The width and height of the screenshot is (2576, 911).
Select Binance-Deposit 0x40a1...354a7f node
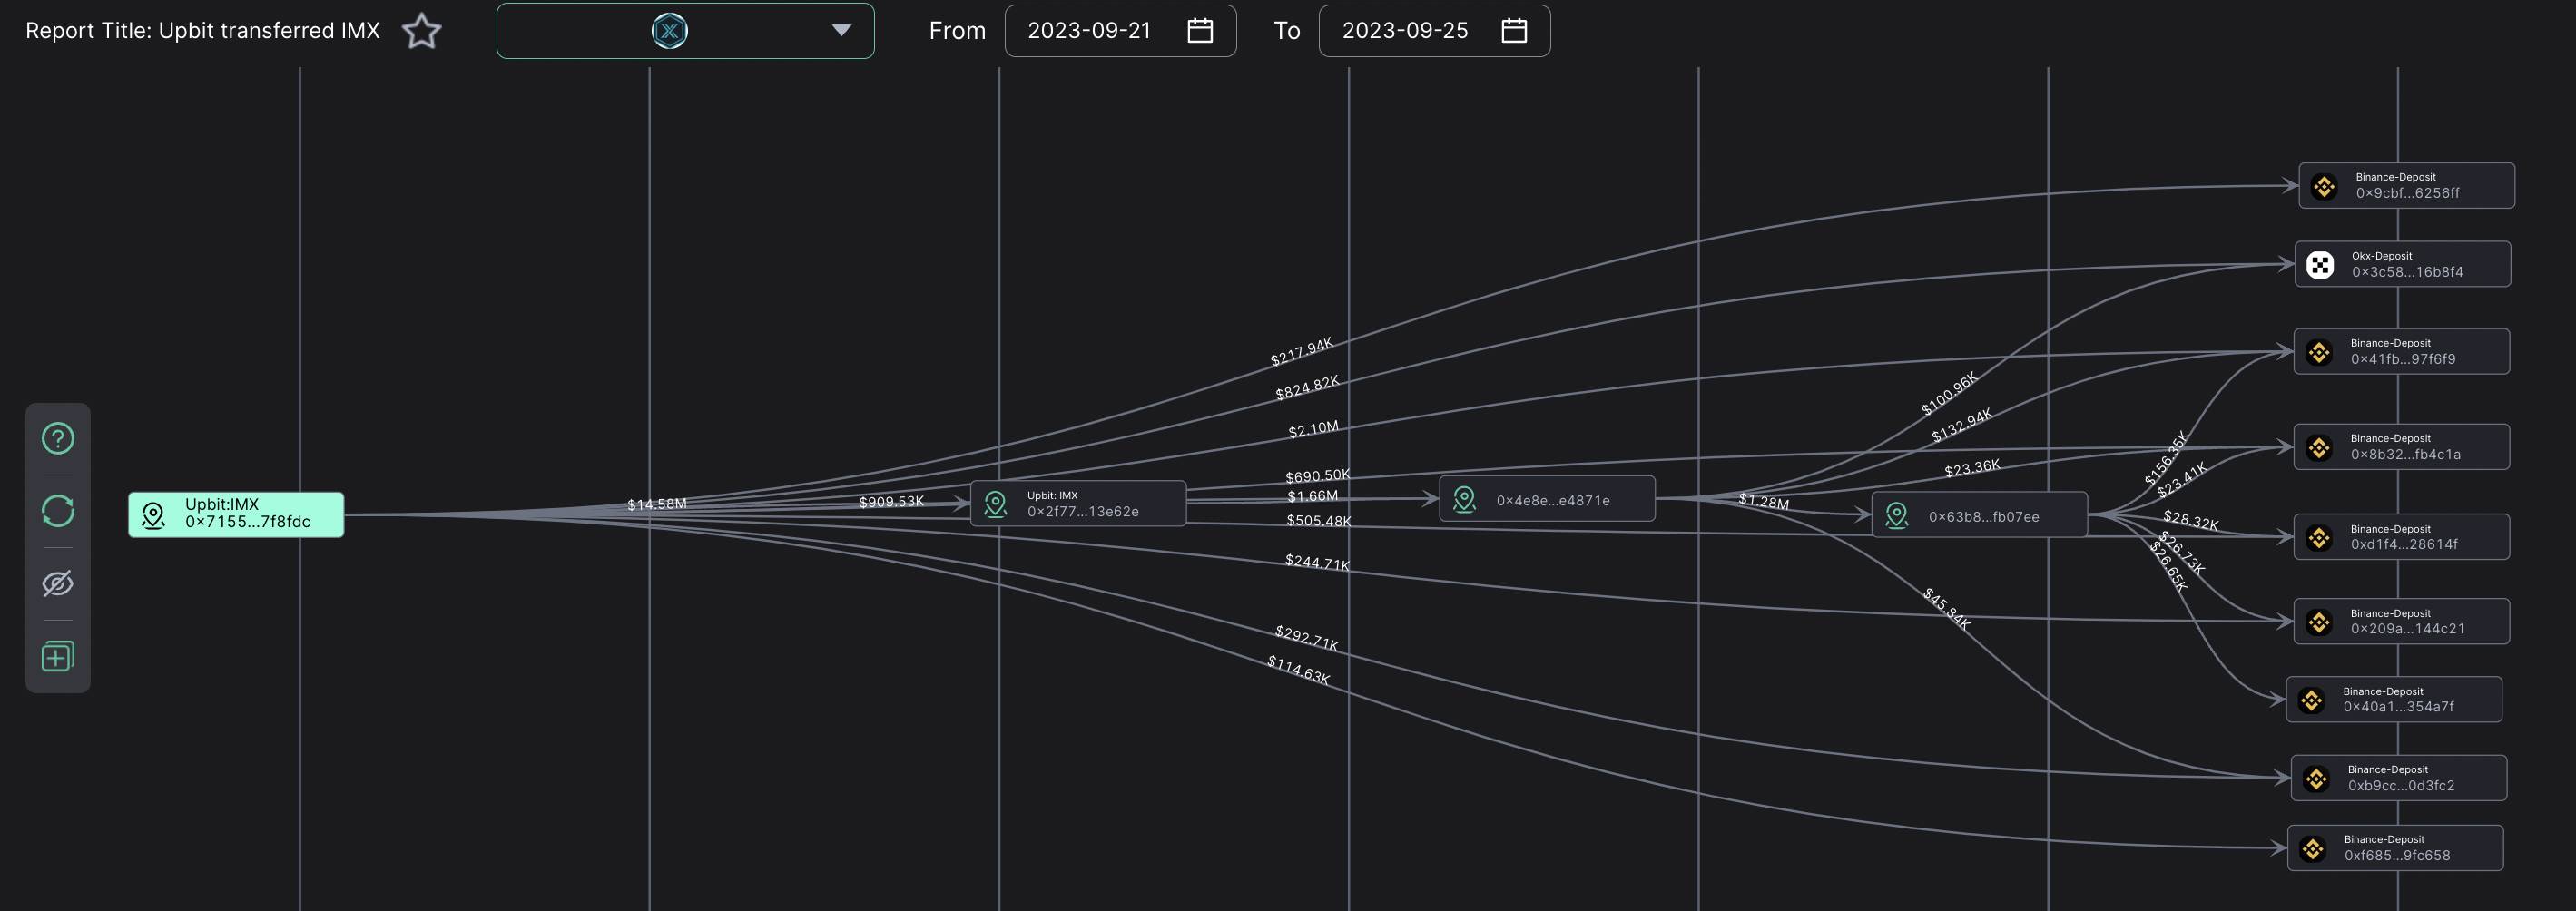pyautogui.click(x=2394, y=699)
